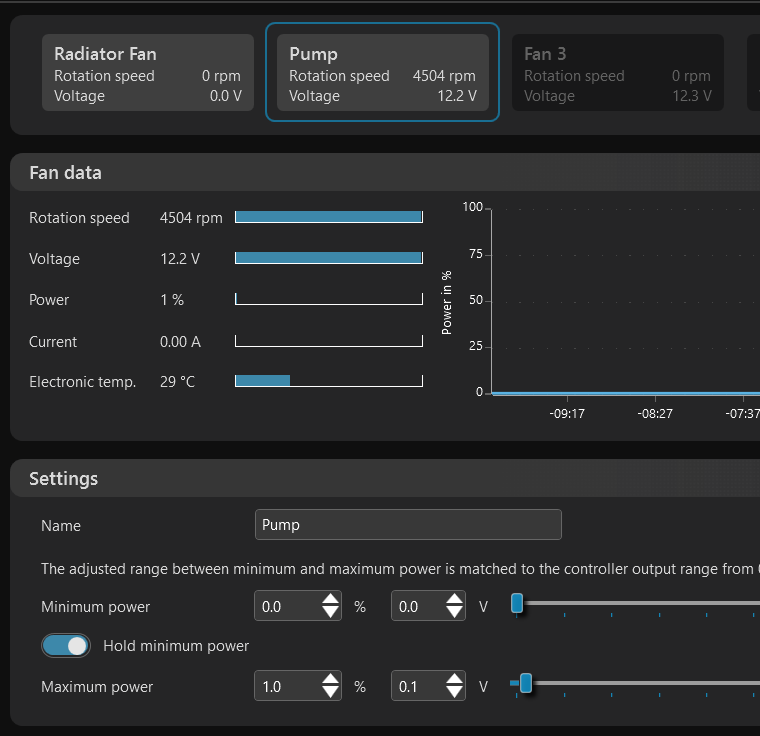Increase Minimum power percent with up arrow
Viewport: 760px width, 736px height.
click(x=330, y=600)
